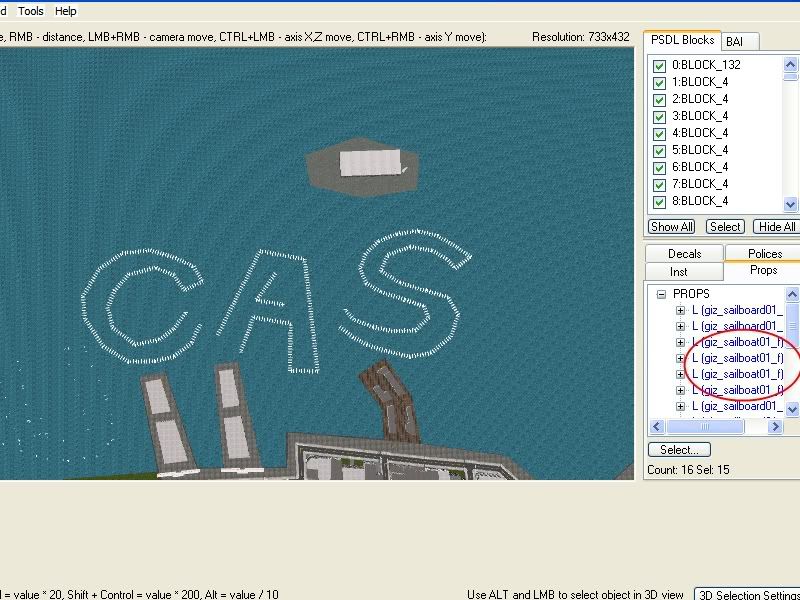
Task: Toggle the 1:BLOCK_4 checkbox
Action: pyautogui.click(x=659, y=83)
